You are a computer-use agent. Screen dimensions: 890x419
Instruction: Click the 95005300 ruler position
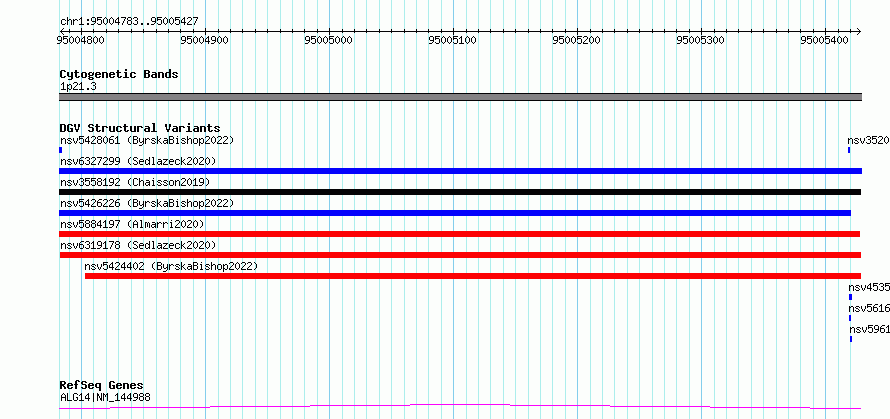[x=701, y=40]
